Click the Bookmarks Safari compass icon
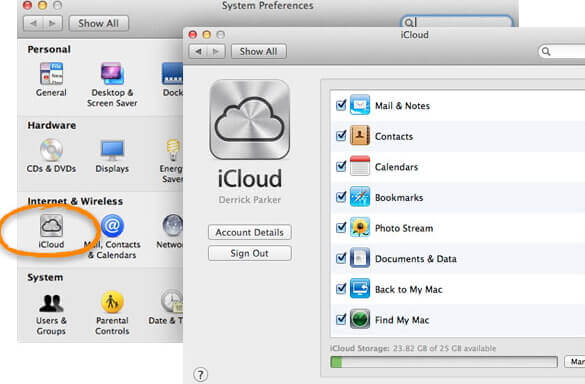The height and width of the screenshot is (384, 585). tap(360, 197)
